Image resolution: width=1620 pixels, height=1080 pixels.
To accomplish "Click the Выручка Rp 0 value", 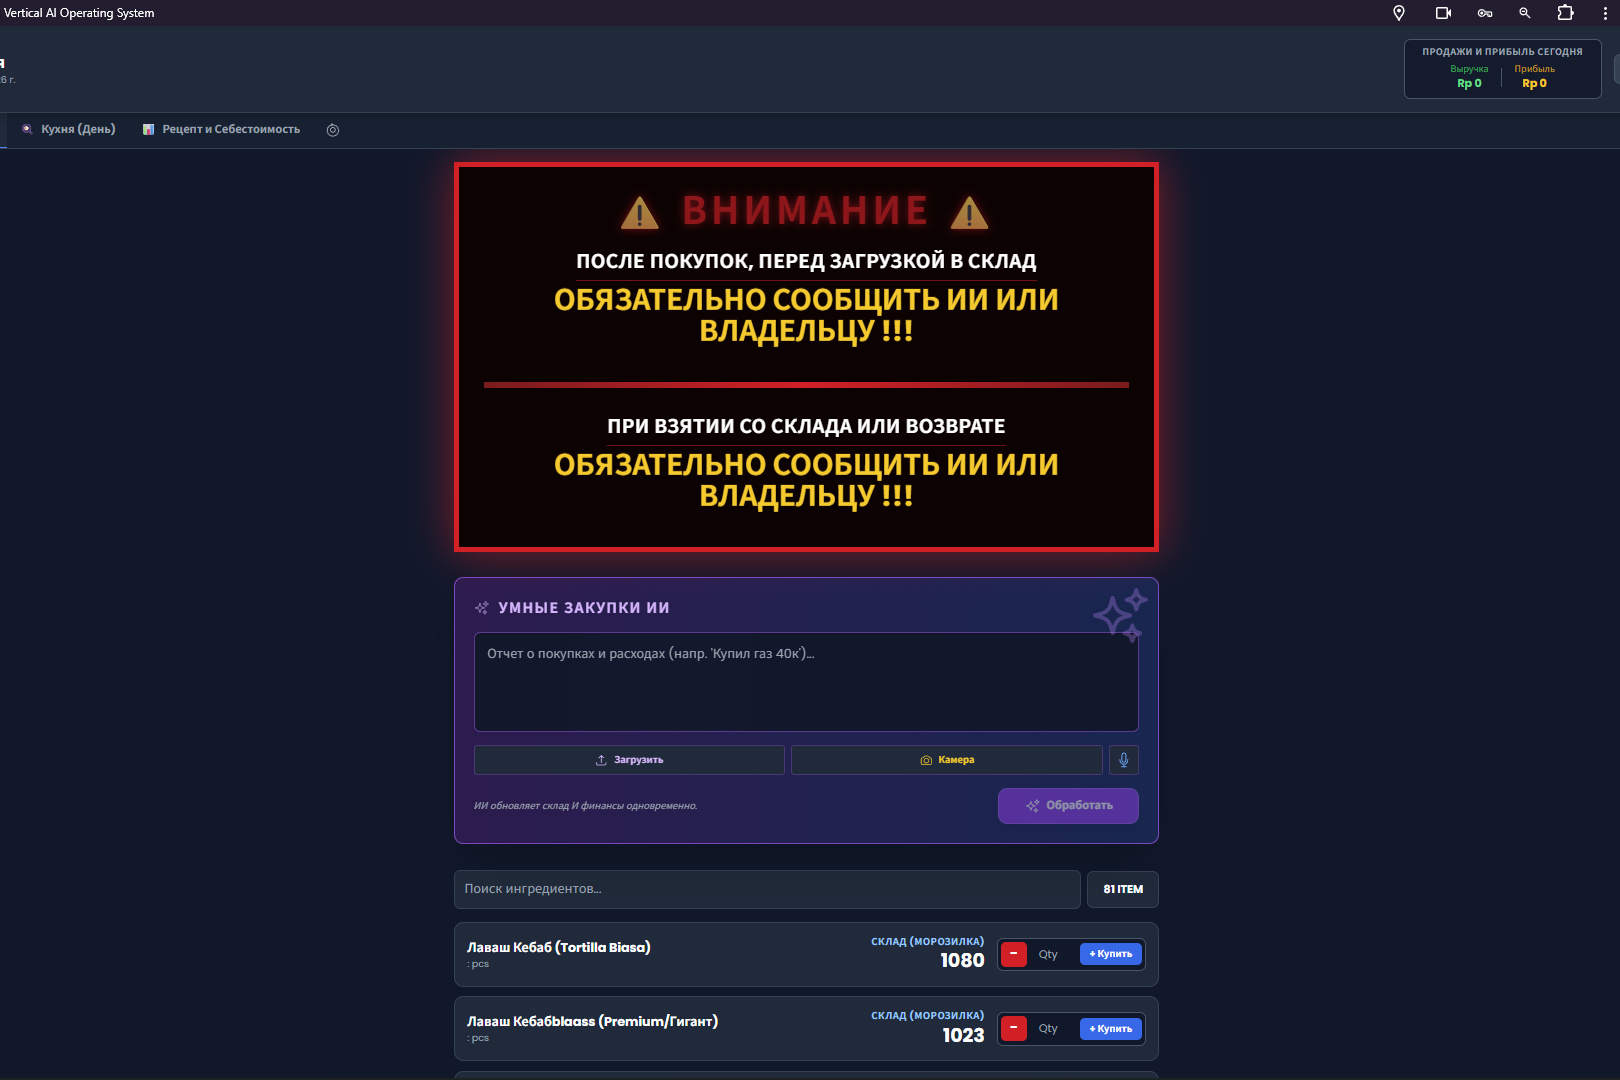I will click(x=1469, y=84).
